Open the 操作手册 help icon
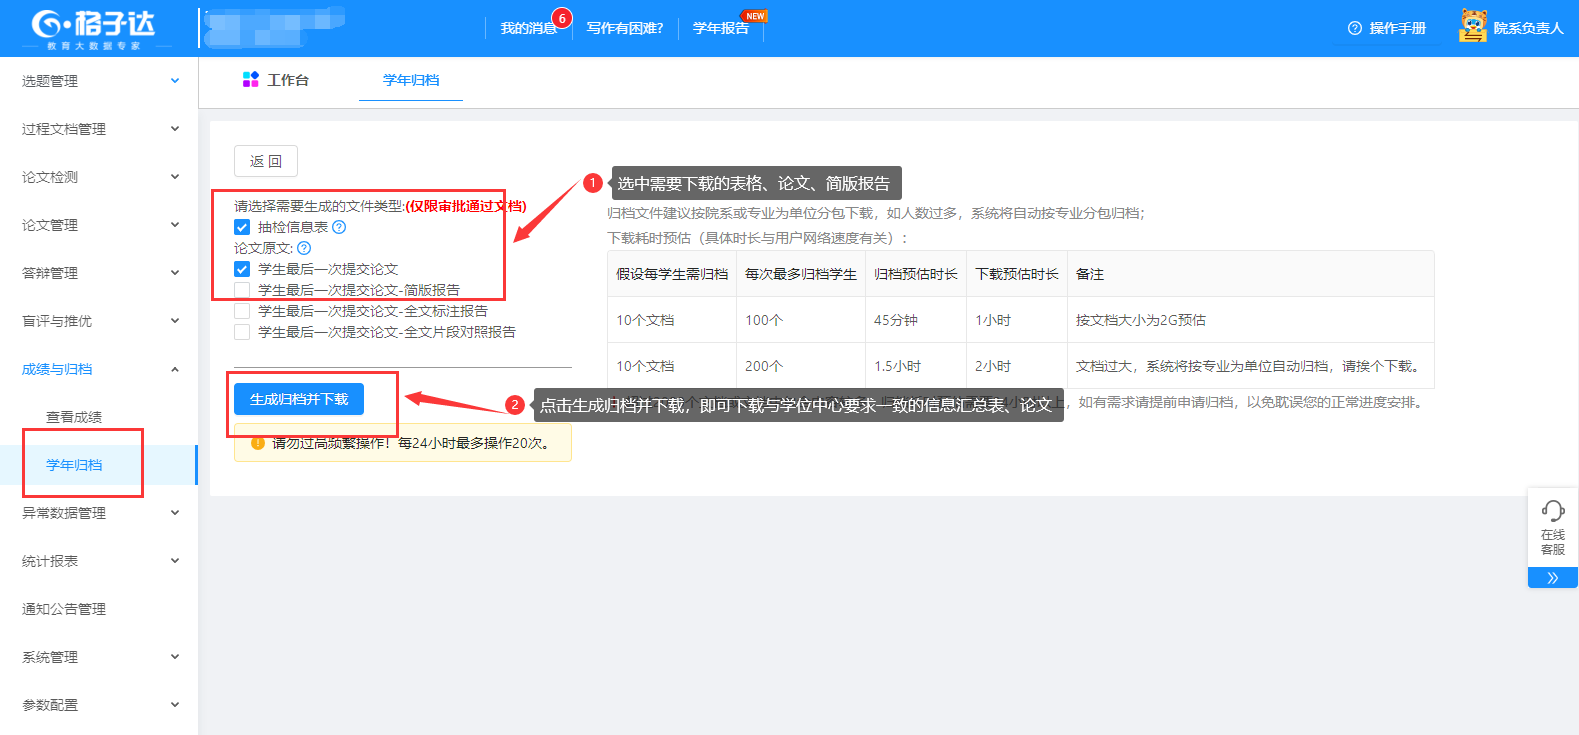Screen dimensions: 1579x735 1355,28
